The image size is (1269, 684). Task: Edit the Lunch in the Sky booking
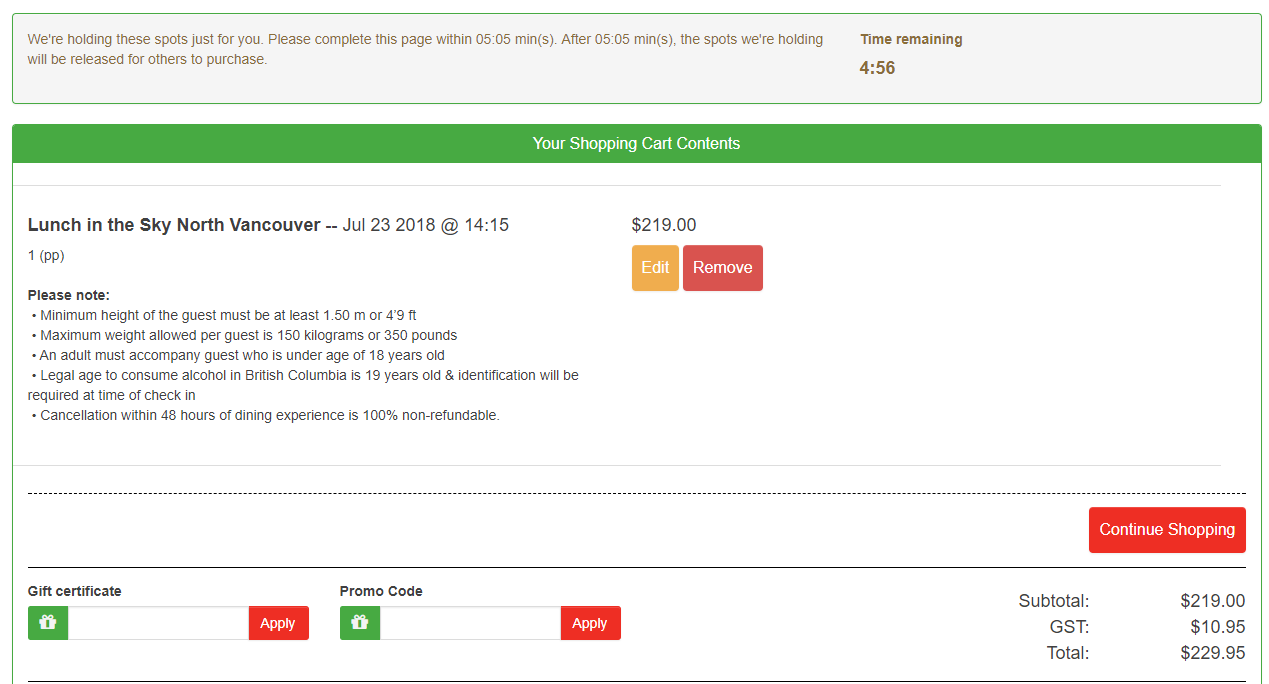coord(655,268)
